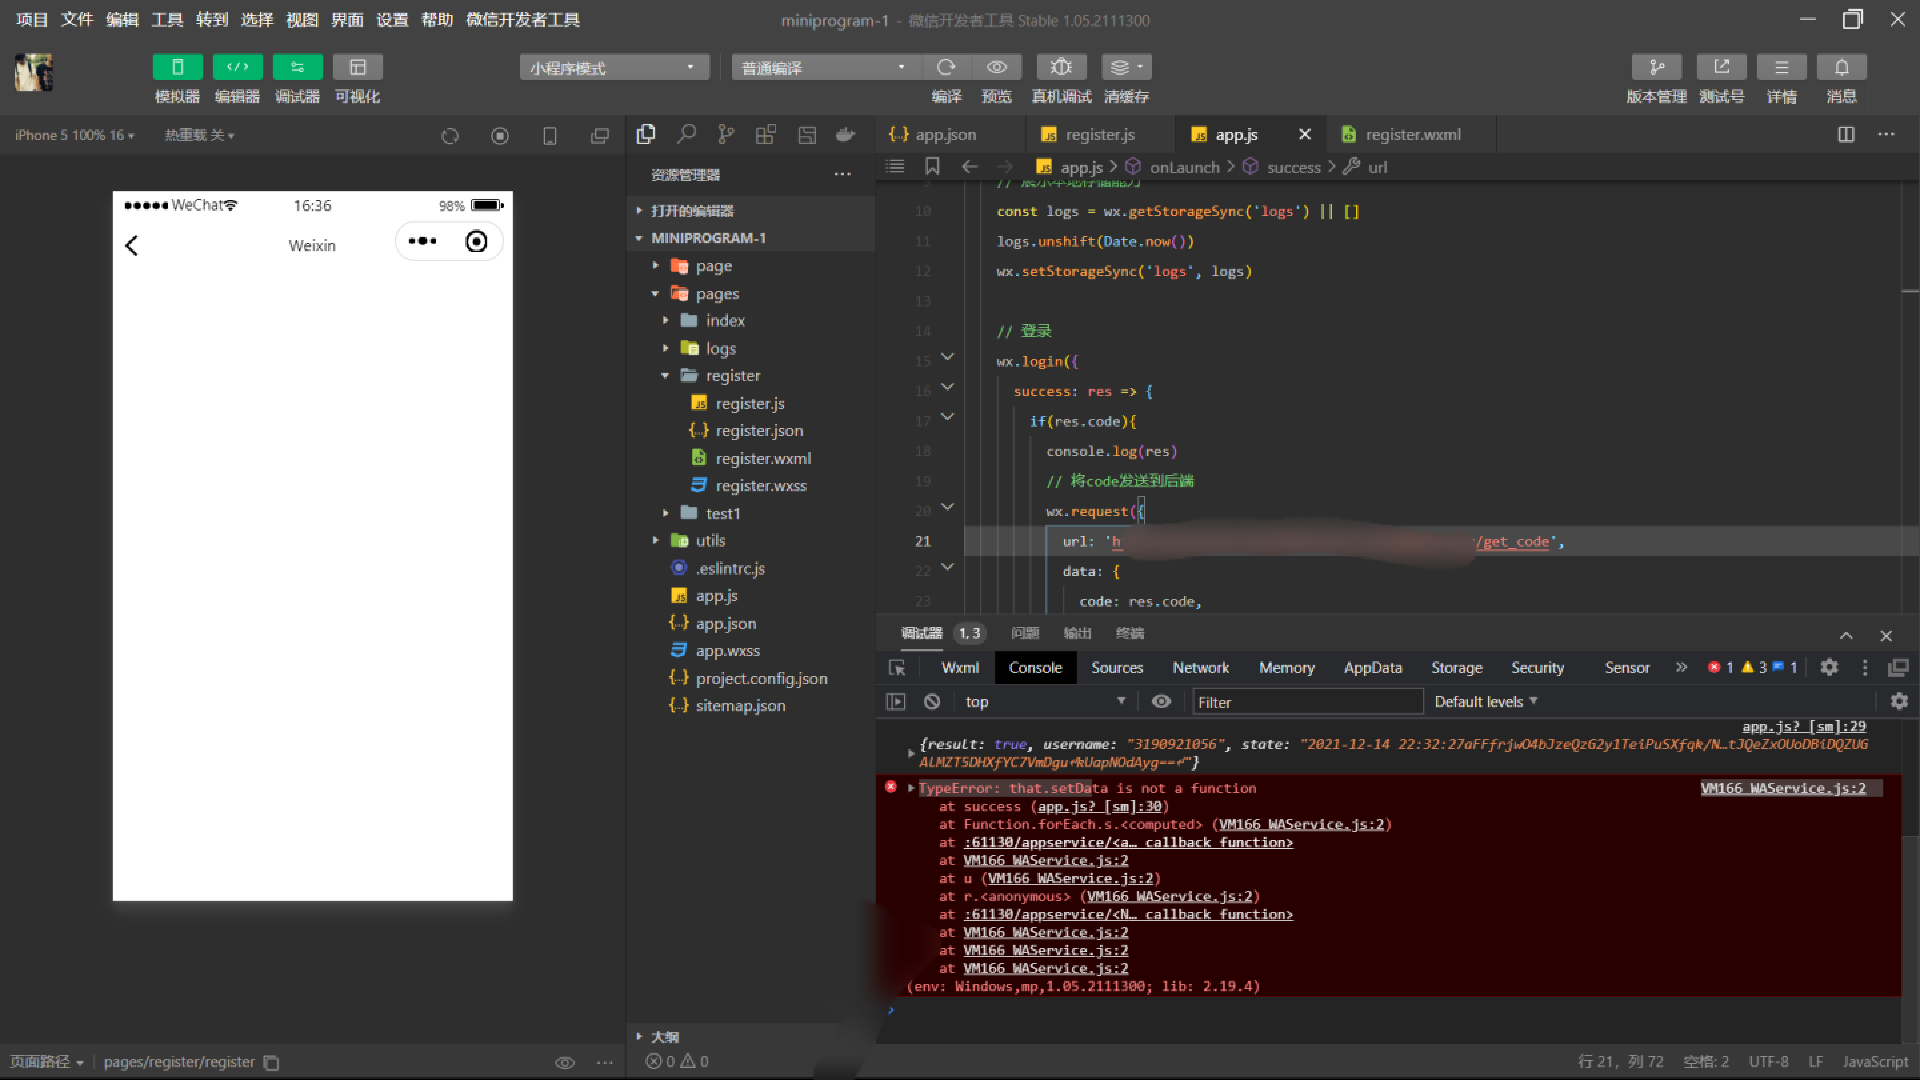Open the 消息 notifications icon
Screen dimensions: 1920x1080
pyautogui.click(x=1842, y=66)
